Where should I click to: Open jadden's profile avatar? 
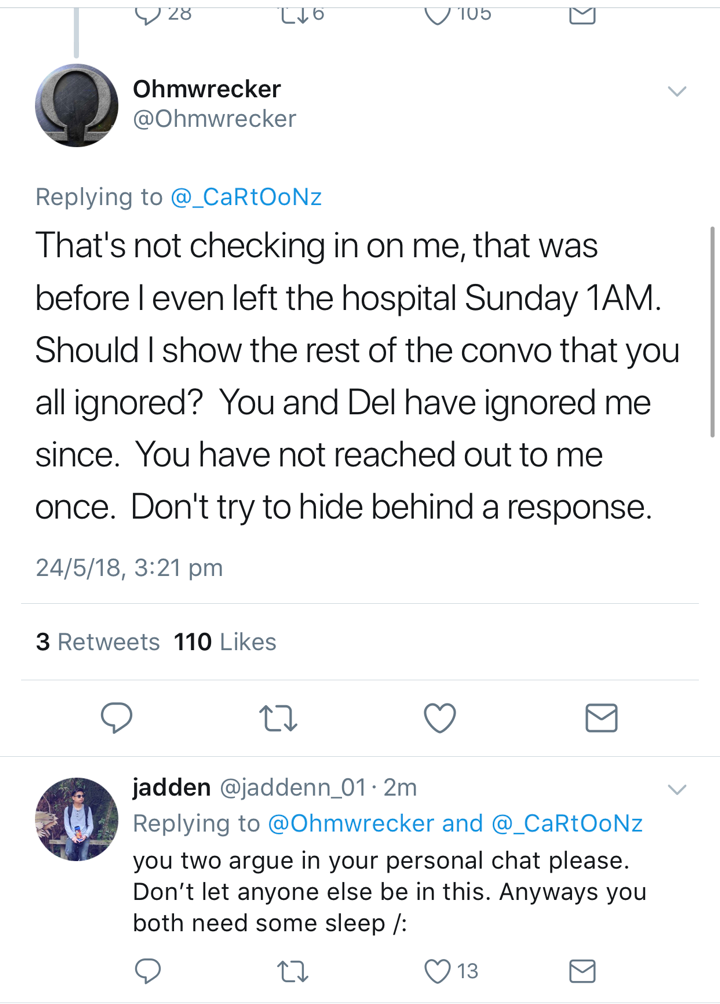click(x=76, y=819)
